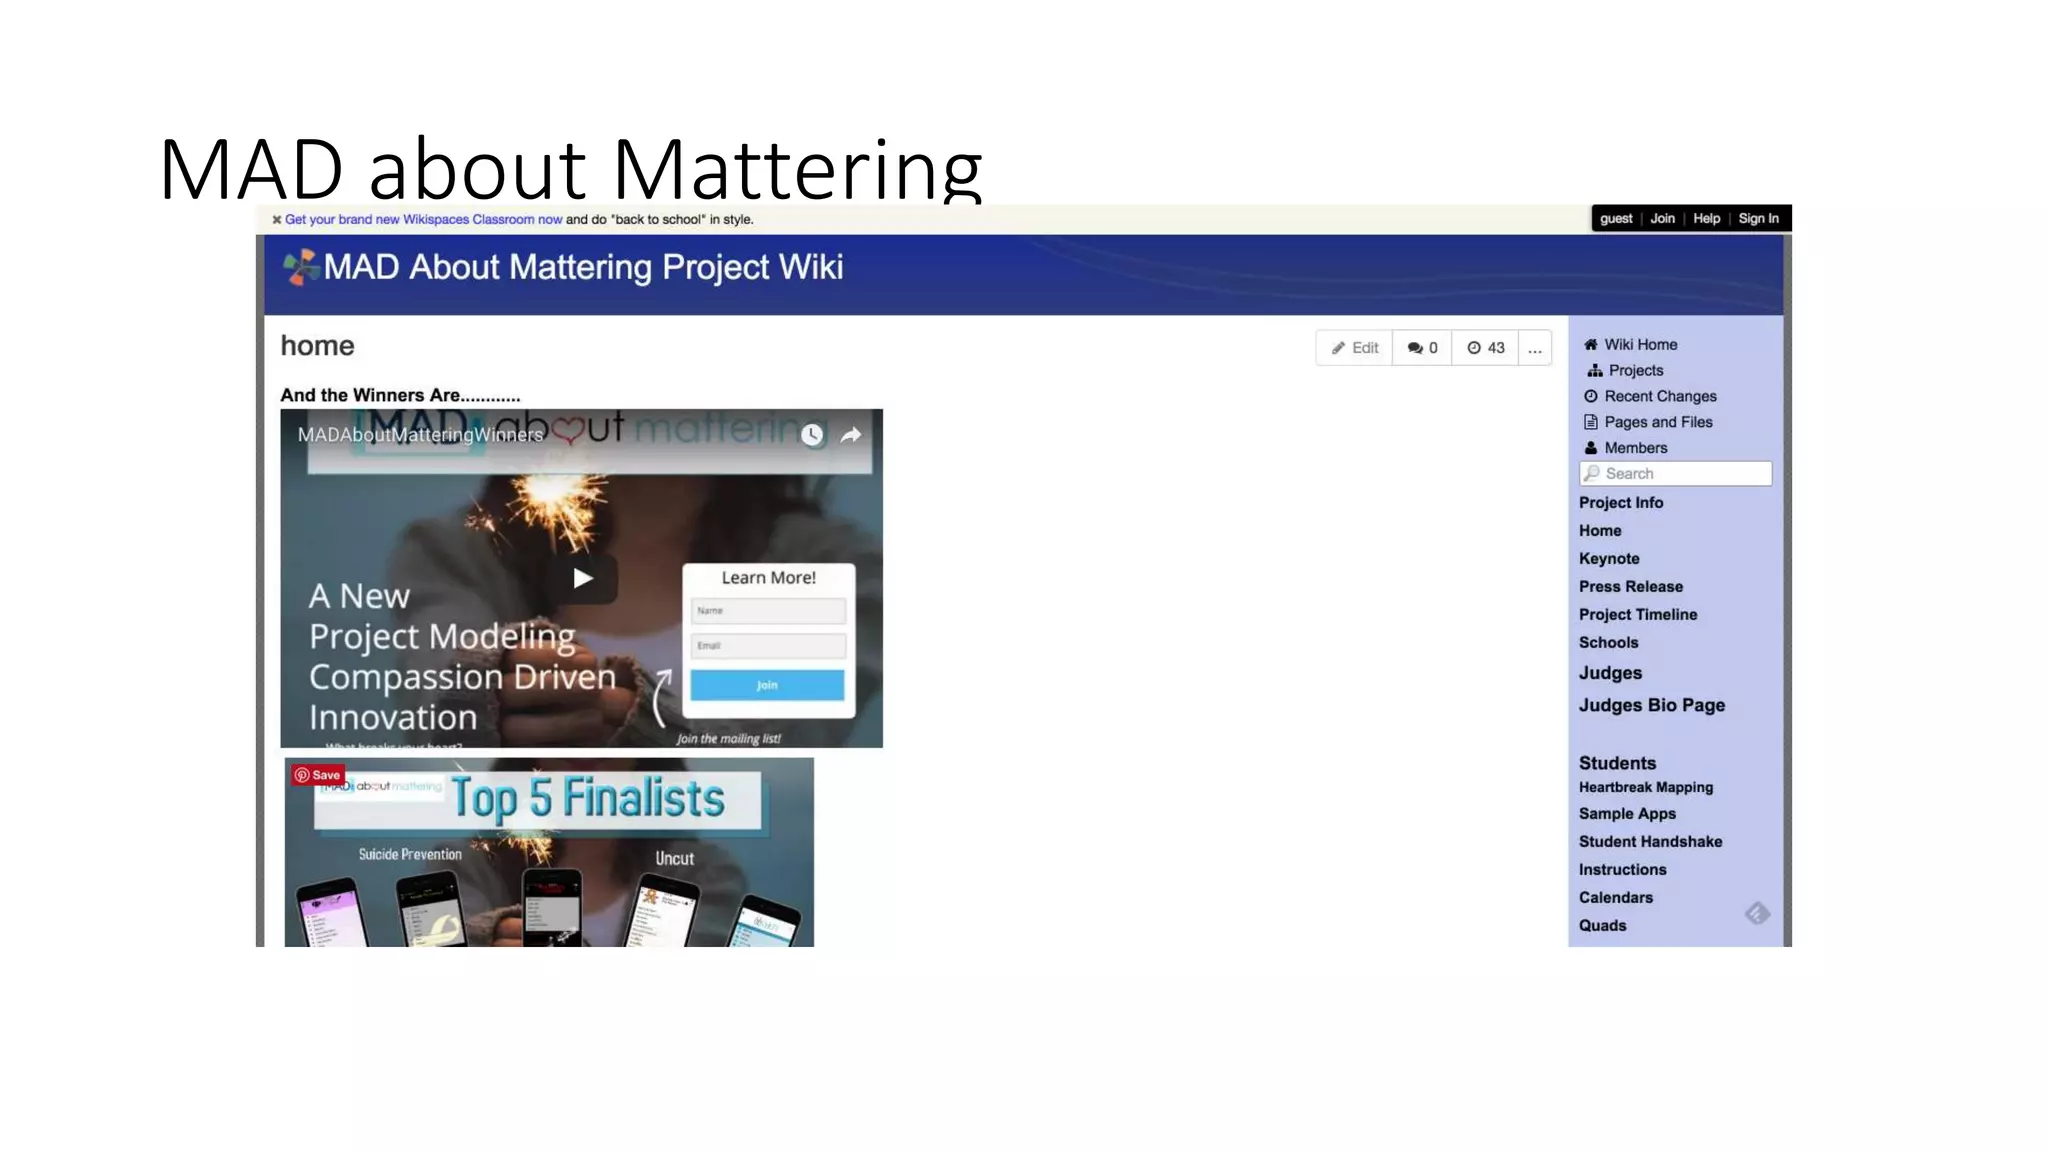The height and width of the screenshot is (1152, 2048).
Task: Open the page discussion comments count
Action: click(x=1422, y=348)
